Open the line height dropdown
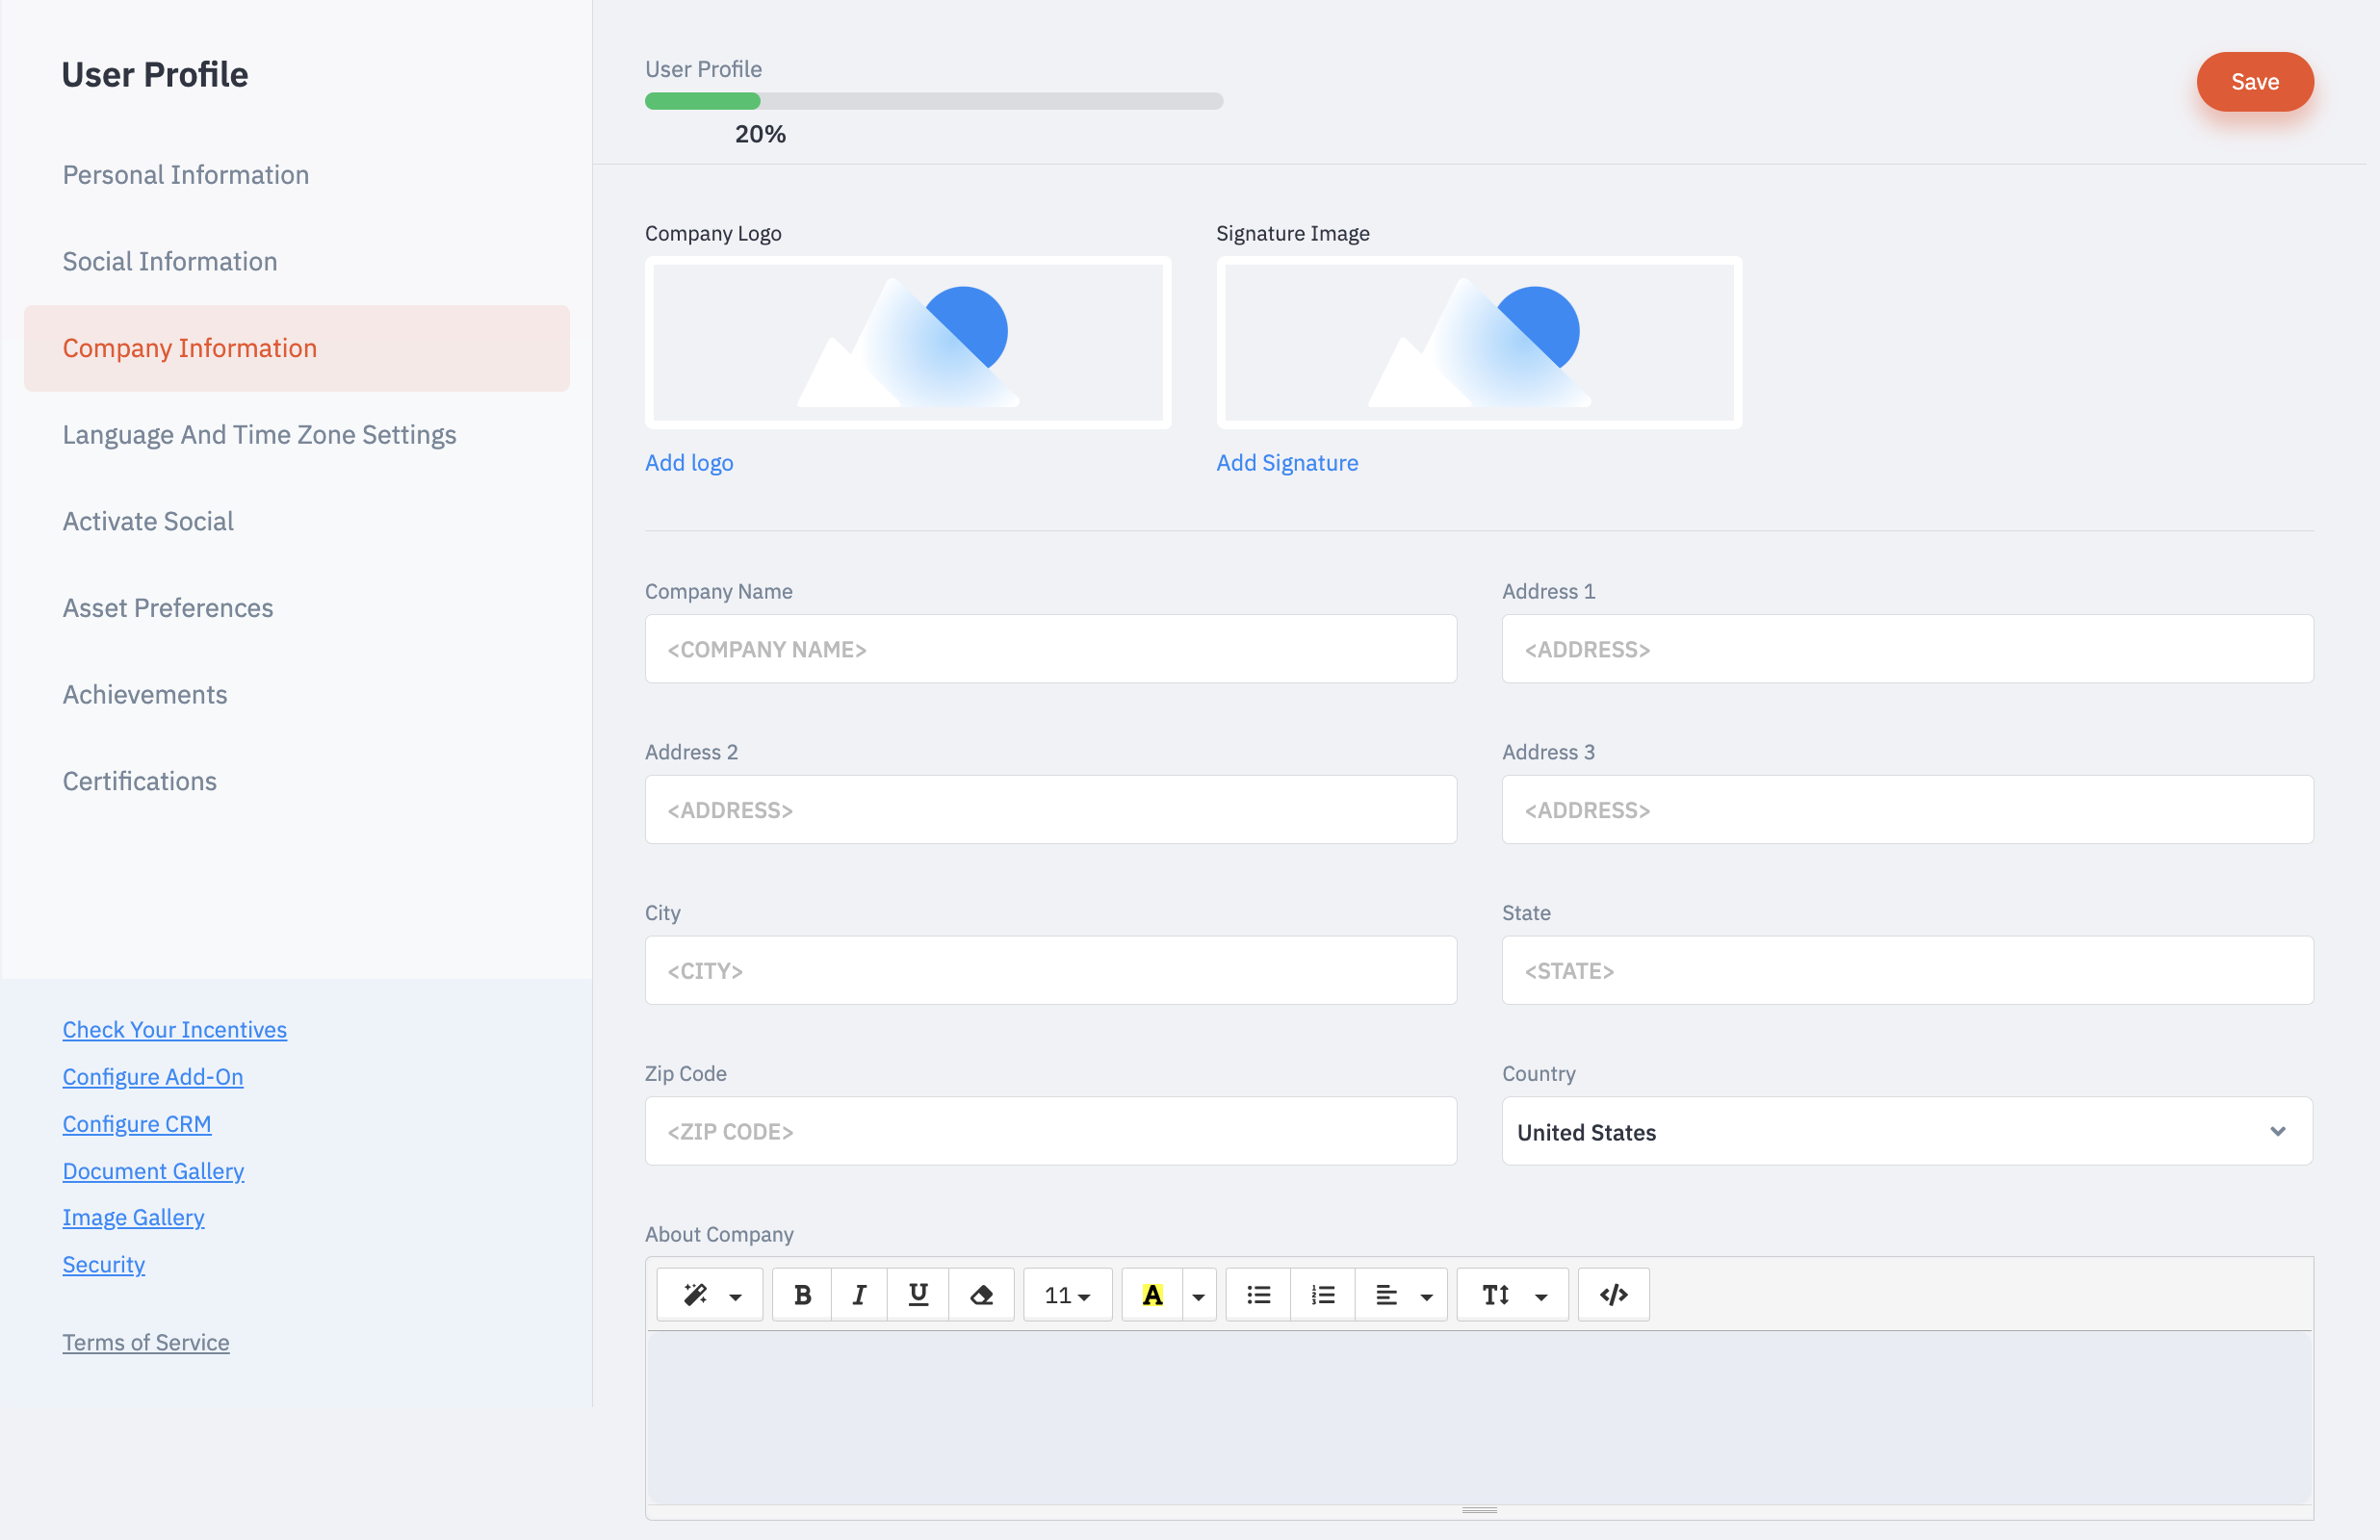The width and height of the screenshot is (2380, 1540). [x=1512, y=1295]
